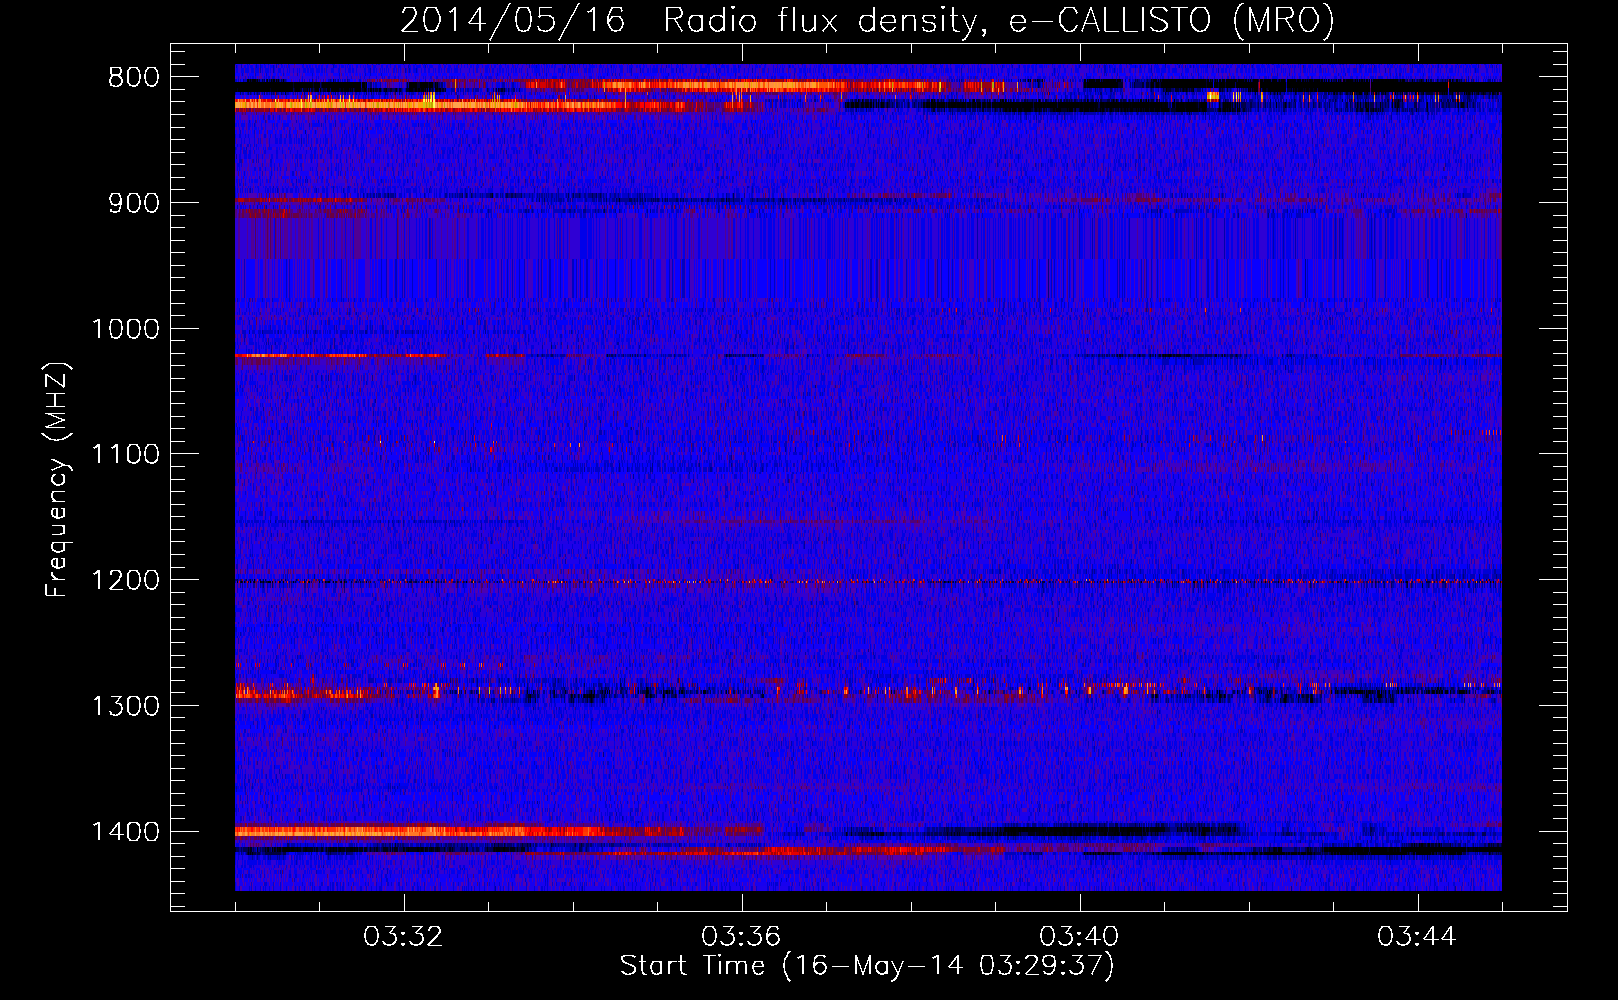Click the 900 frequency tick label
Screen dimensions: 1618x1000
[133, 203]
